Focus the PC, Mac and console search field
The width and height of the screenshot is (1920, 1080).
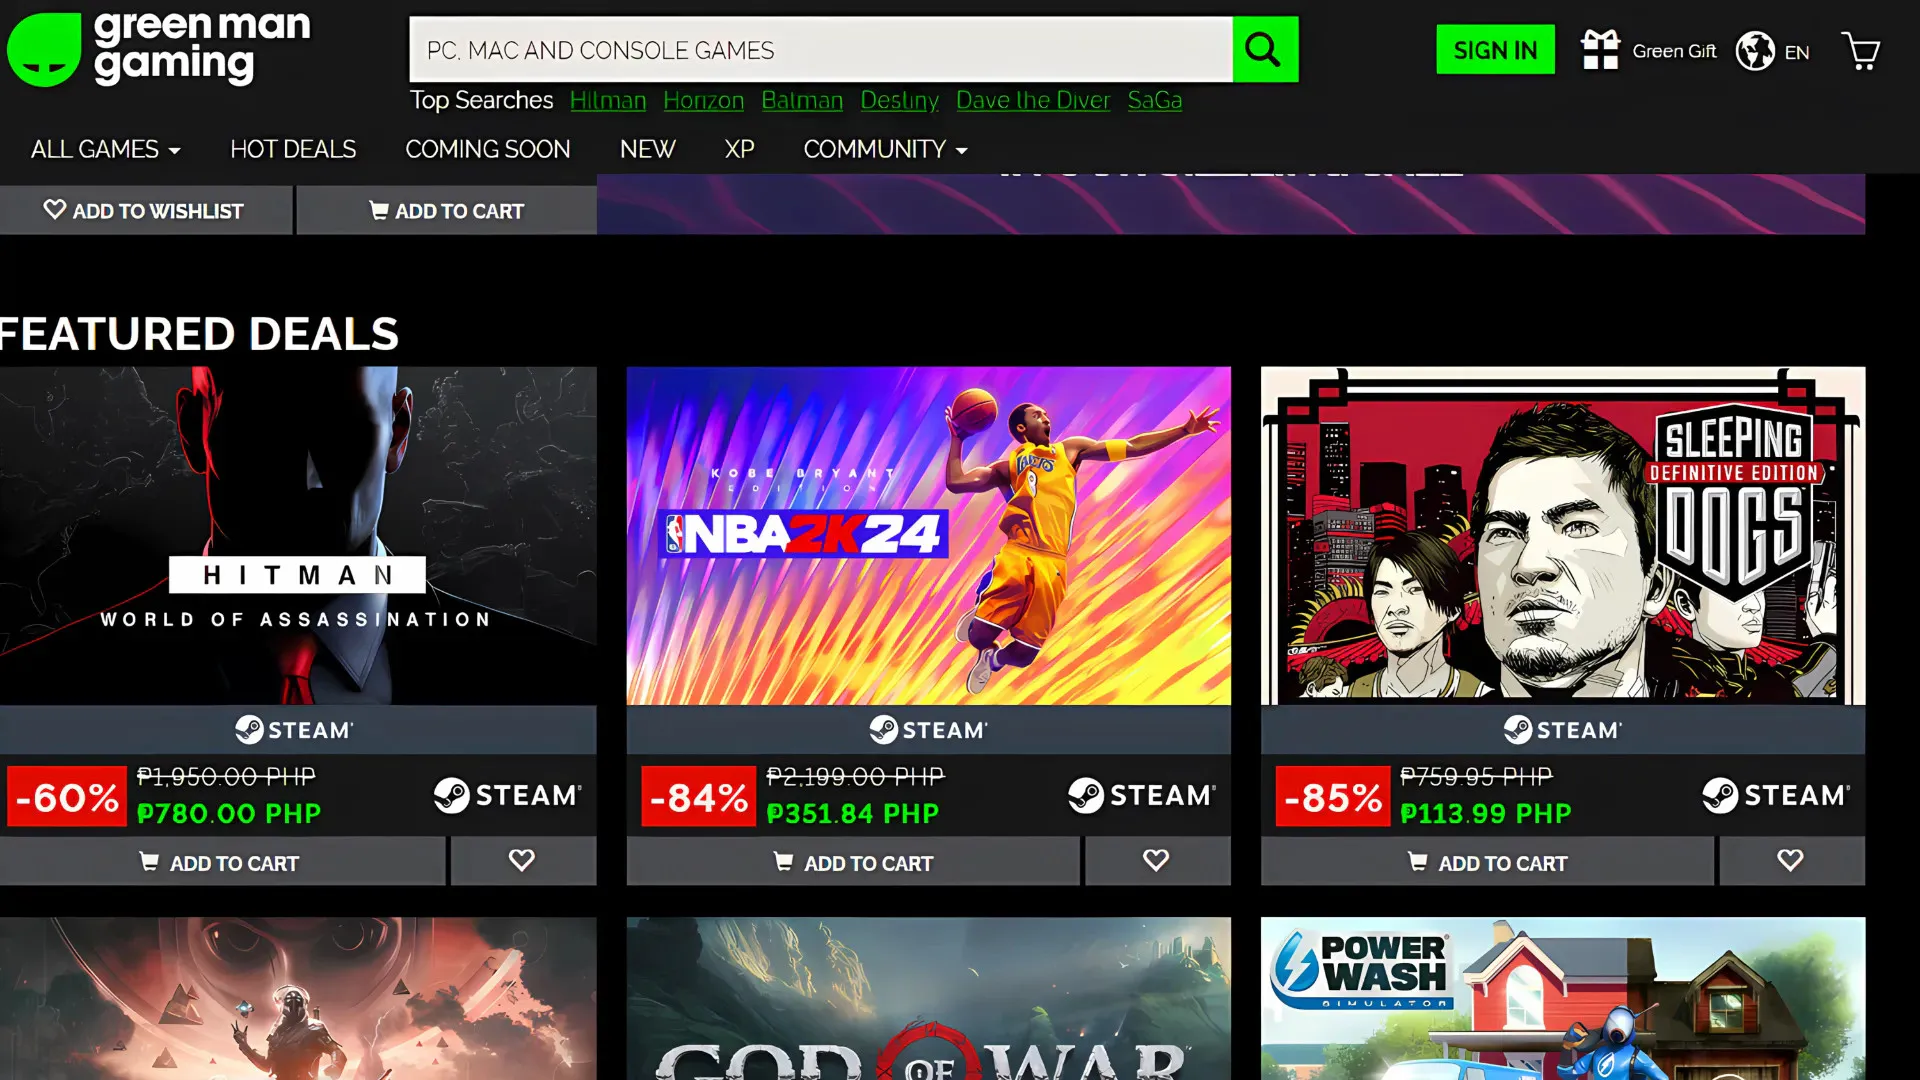point(821,50)
